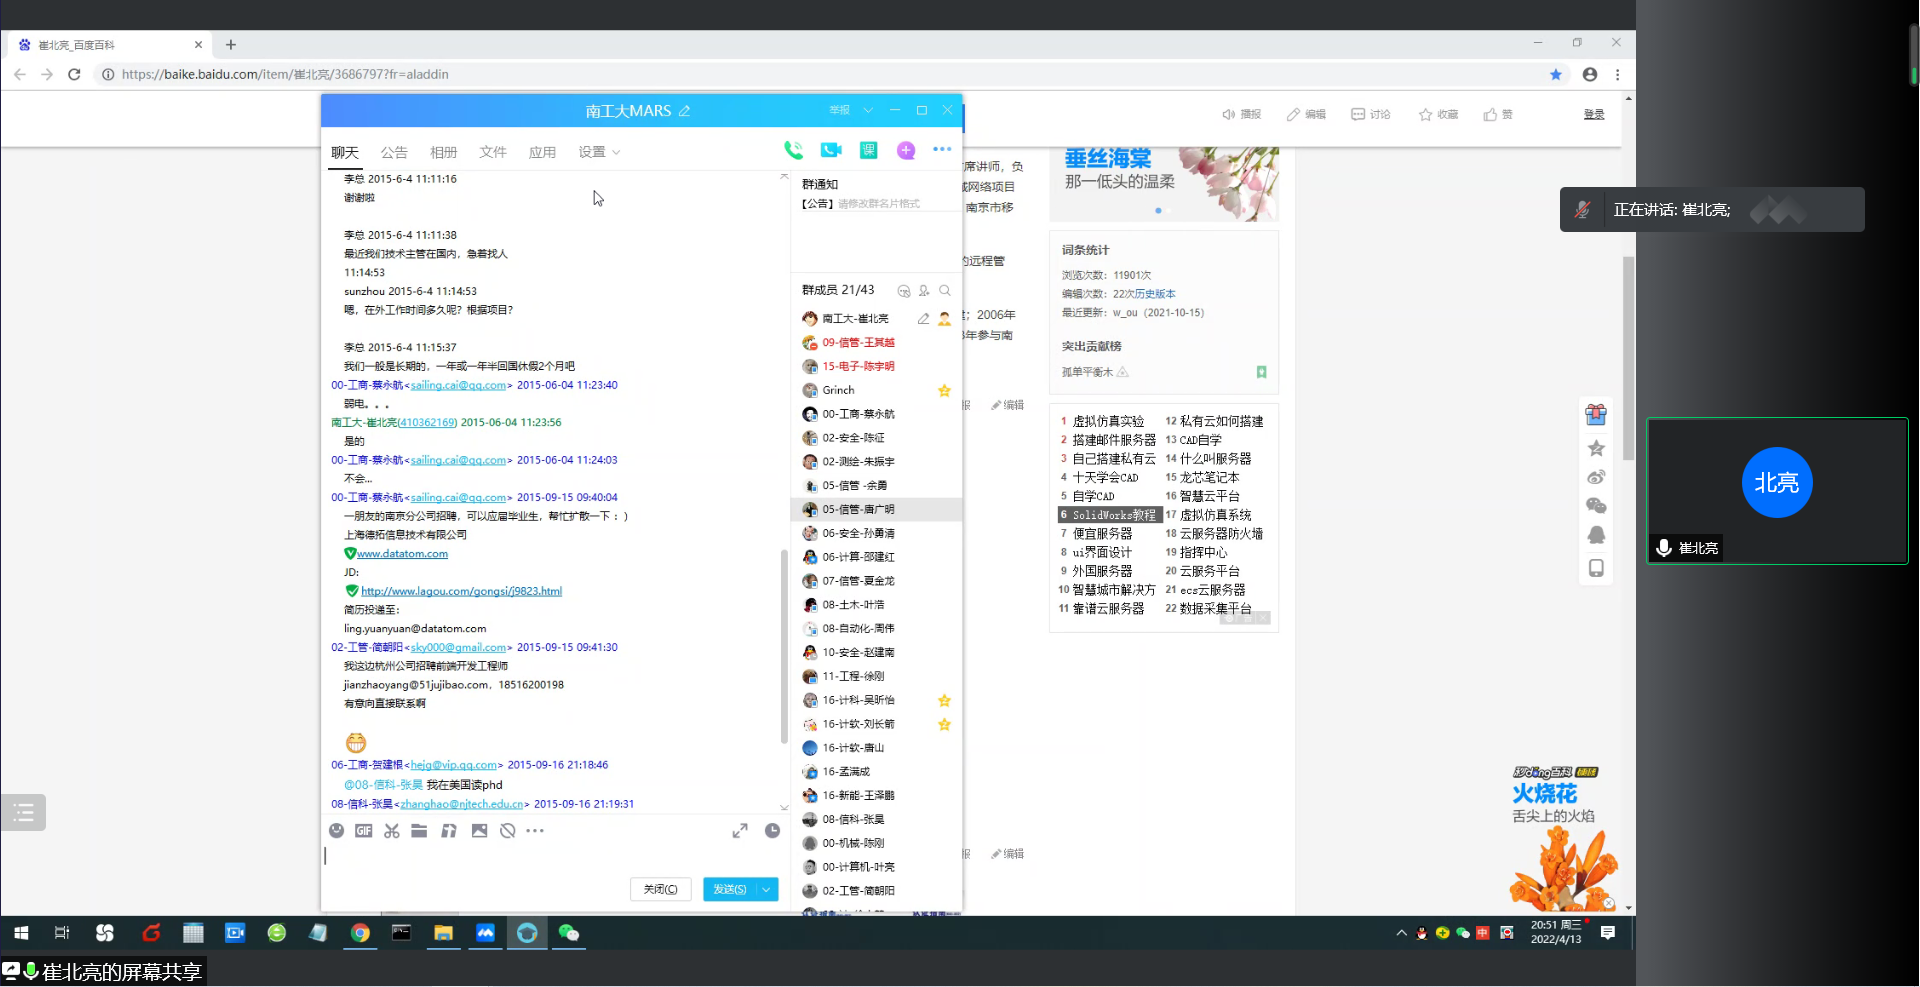
Task: Open message history clock icon
Action: [x=772, y=831]
